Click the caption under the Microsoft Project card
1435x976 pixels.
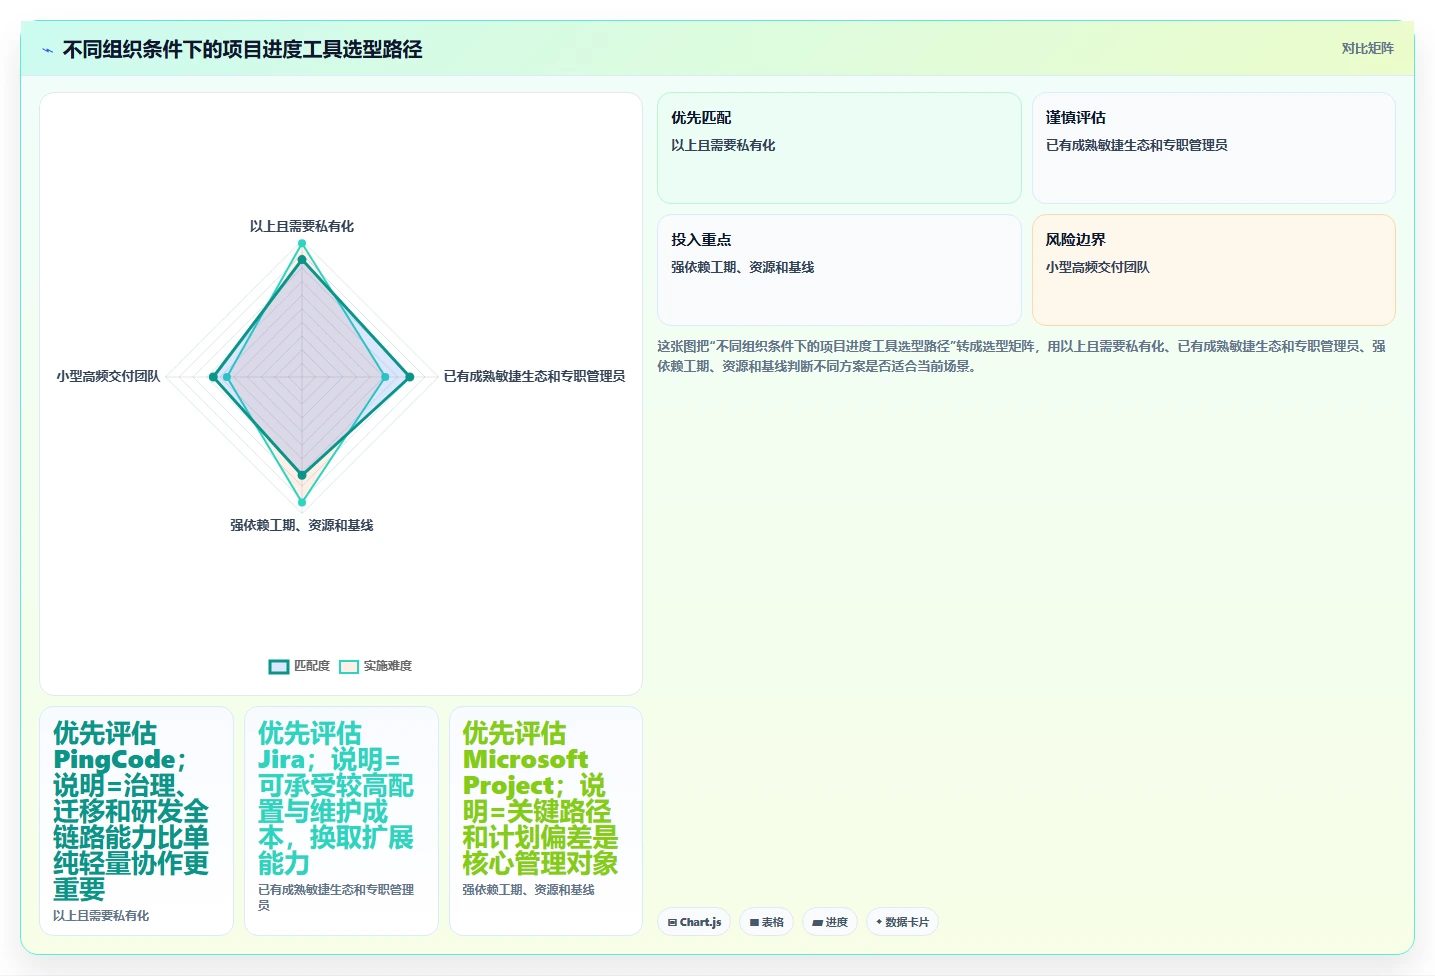(x=528, y=889)
